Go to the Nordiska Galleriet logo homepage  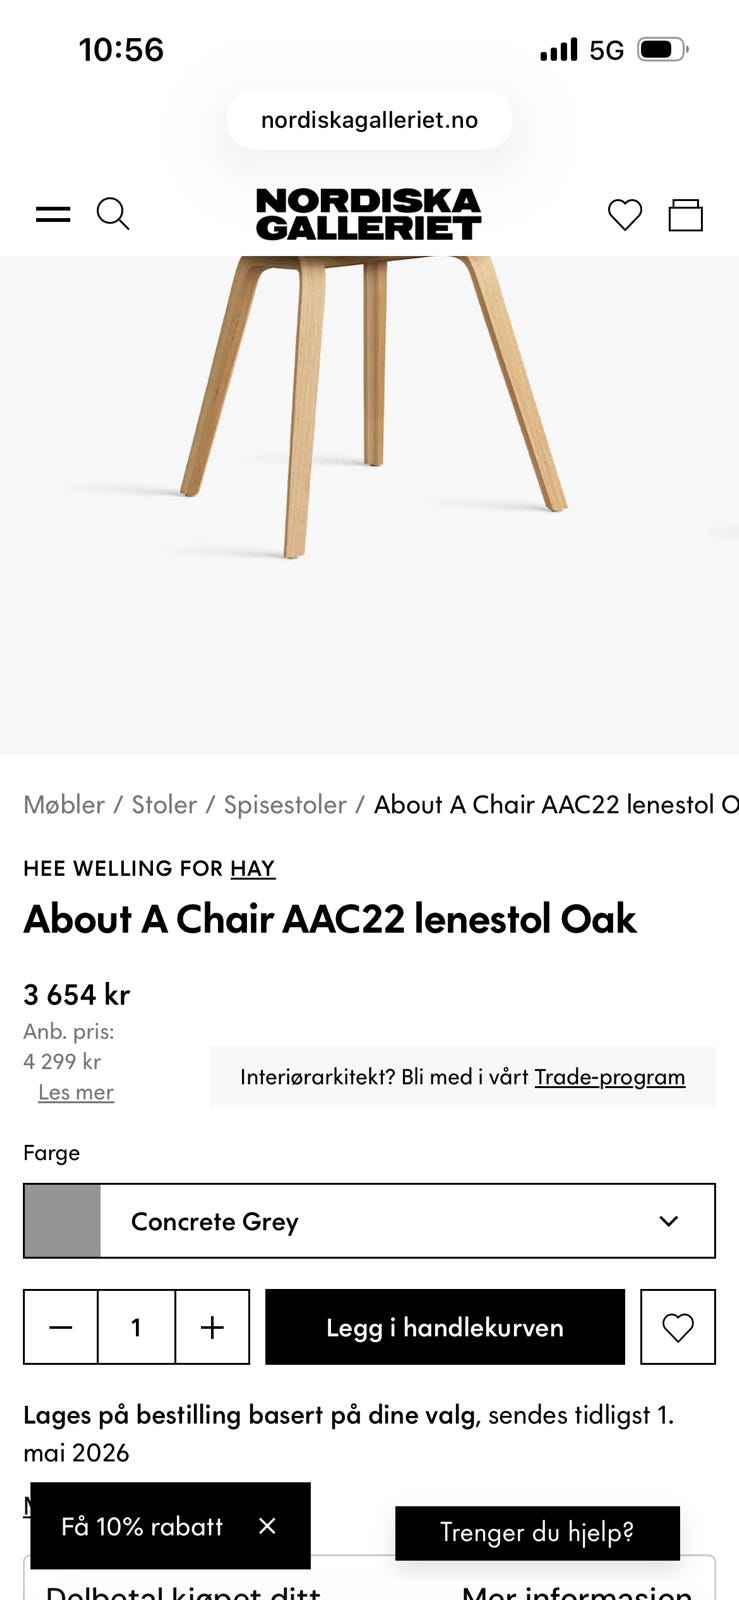(369, 214)
